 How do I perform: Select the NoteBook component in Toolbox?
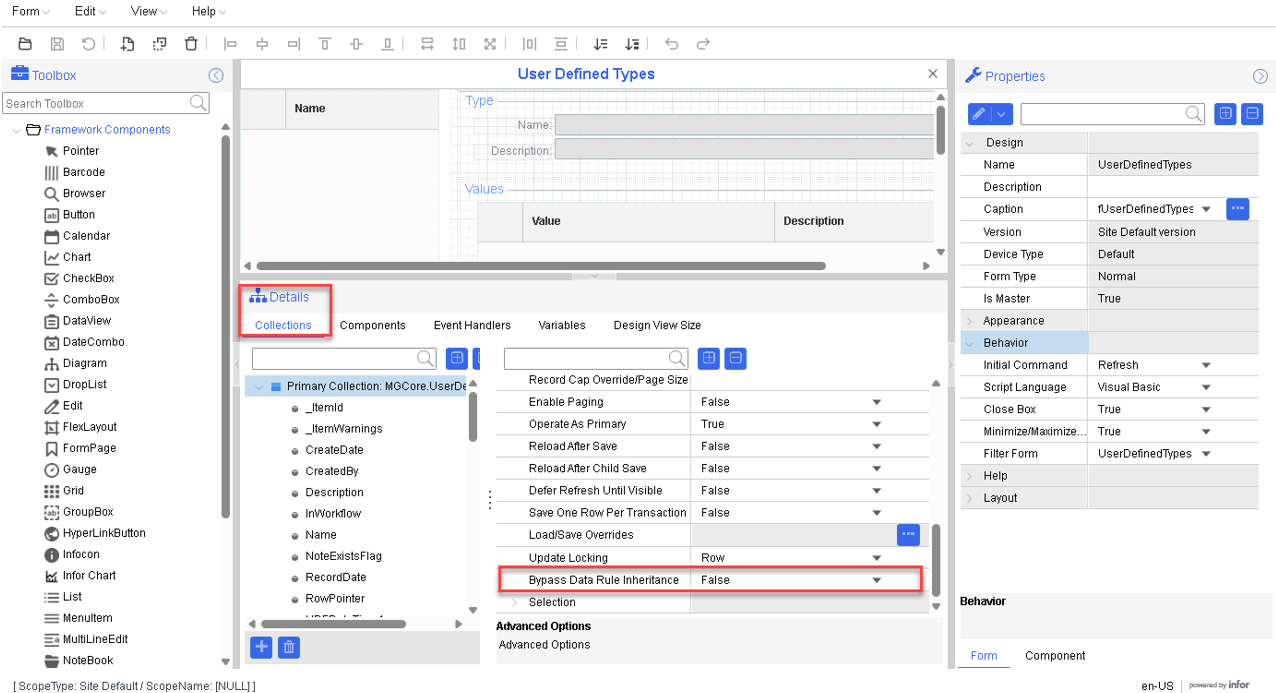pos(87,660)
